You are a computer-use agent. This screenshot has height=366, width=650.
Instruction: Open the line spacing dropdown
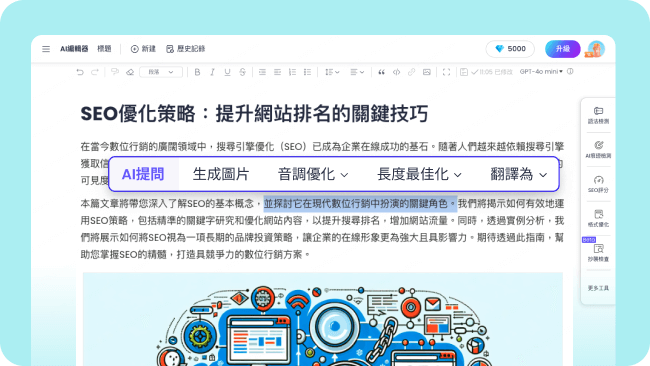click(332, 72)
